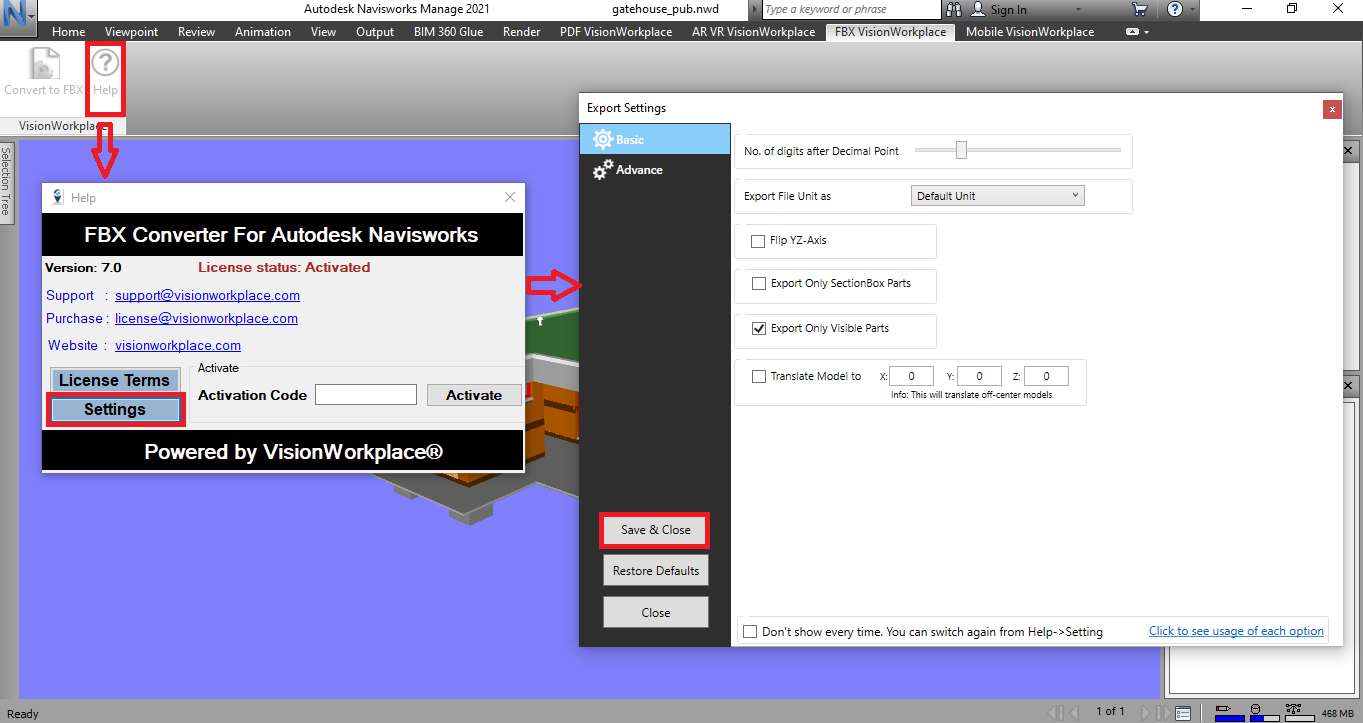Screen dimensions: 1363x723
Task: Click into the keyword search field
Action: (851, 9)
